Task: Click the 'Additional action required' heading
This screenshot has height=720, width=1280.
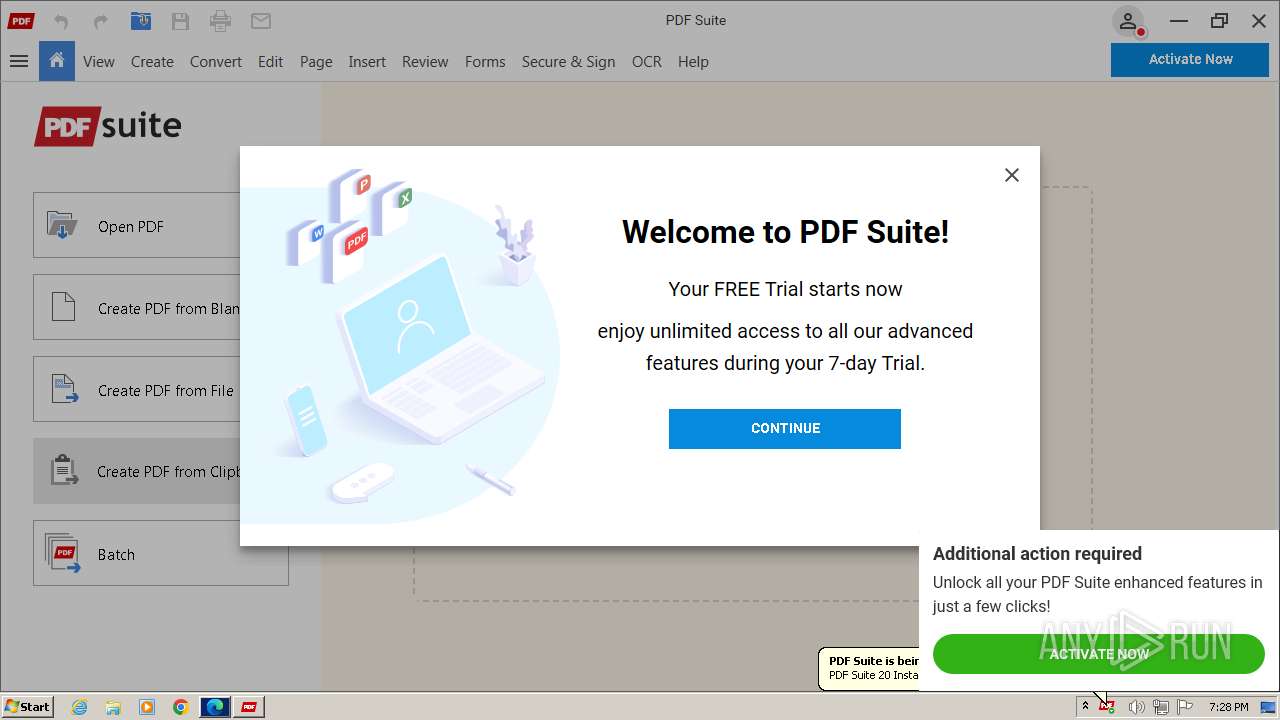Action: [1037, 554]
